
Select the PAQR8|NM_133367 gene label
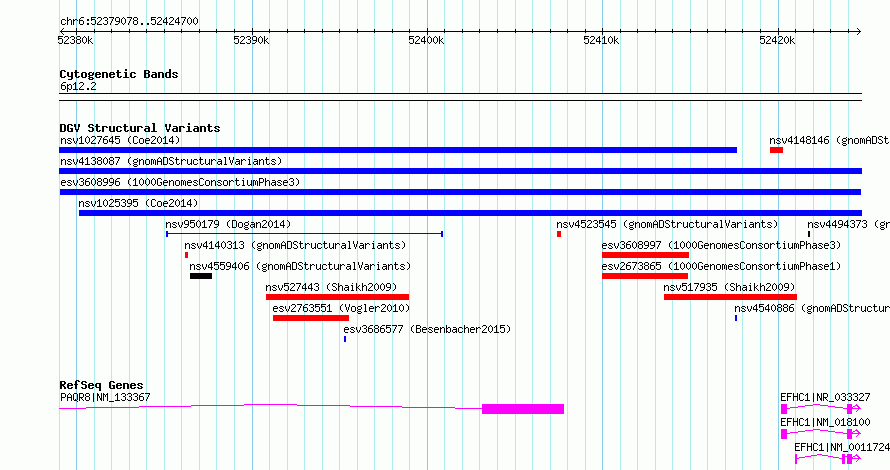[105, 397]
